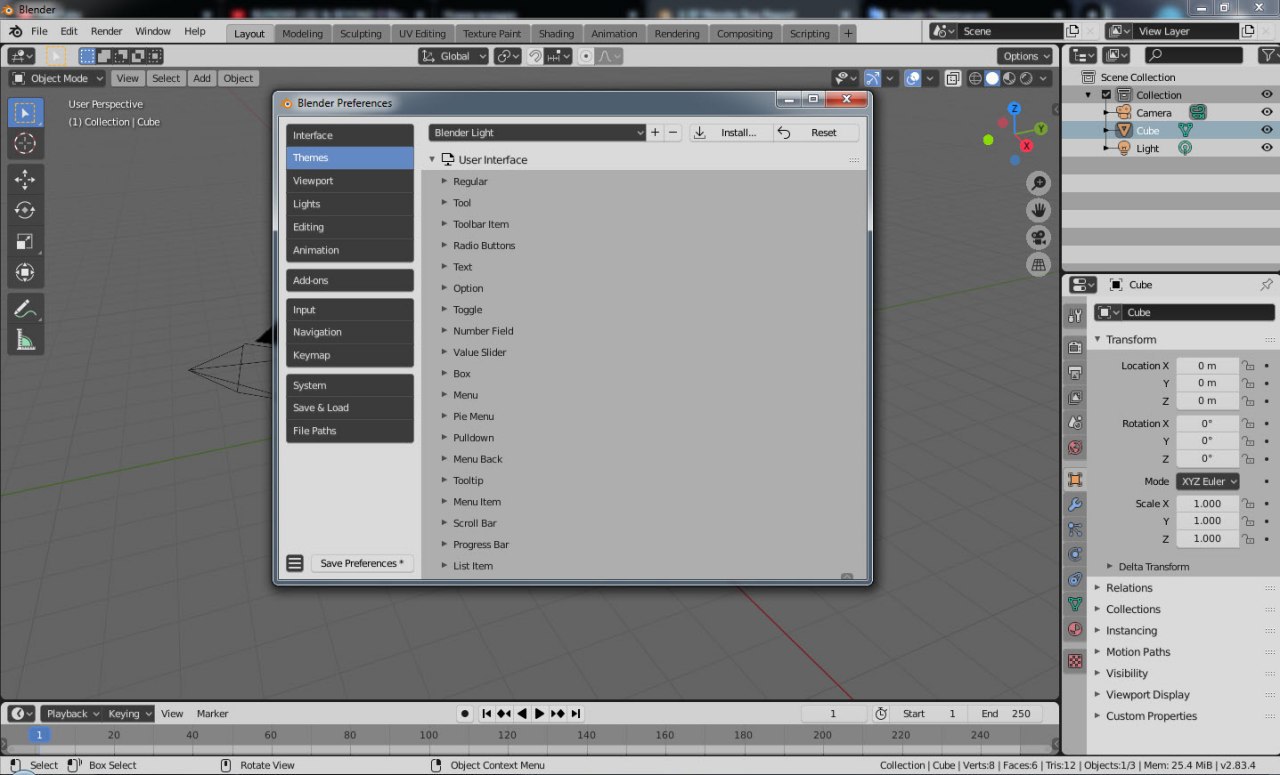Remove theme preset with minus button
This screenshot has width=1280, height=775.
point(673,132)
